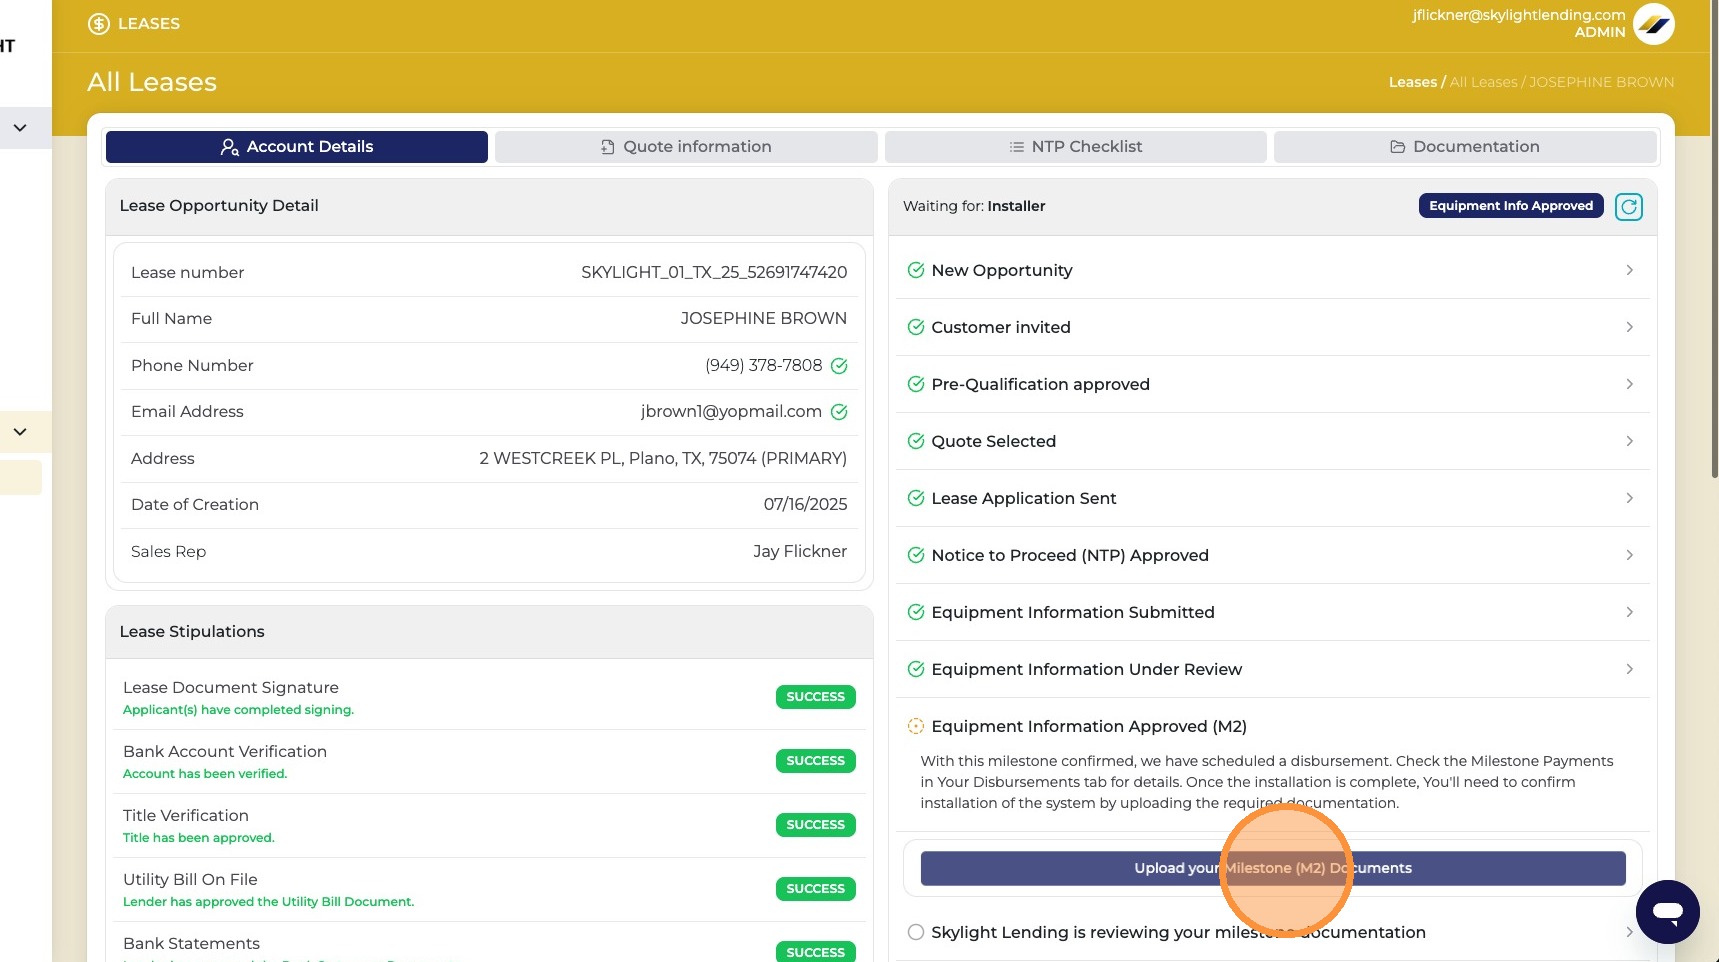Expand the Lease Application Sent chevron

(x=1629, y=498)
